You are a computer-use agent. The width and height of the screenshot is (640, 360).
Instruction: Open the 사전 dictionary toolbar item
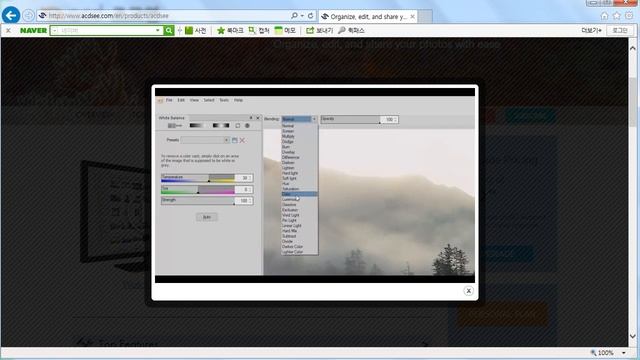pyautogui.click(x=196, y=30)
